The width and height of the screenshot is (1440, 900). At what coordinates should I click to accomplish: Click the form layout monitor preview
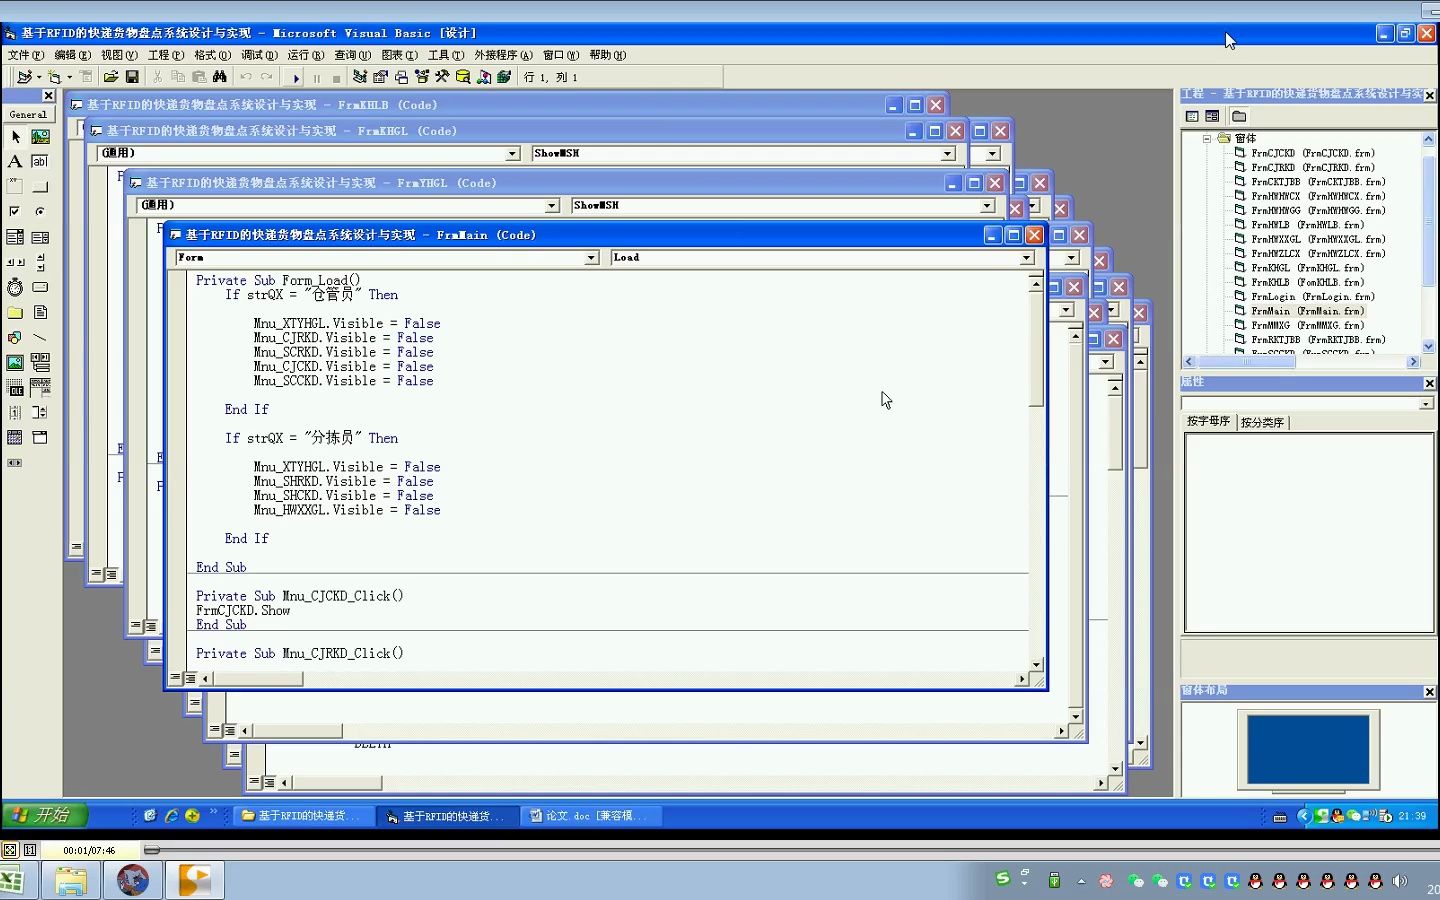tap(1308, 750)
